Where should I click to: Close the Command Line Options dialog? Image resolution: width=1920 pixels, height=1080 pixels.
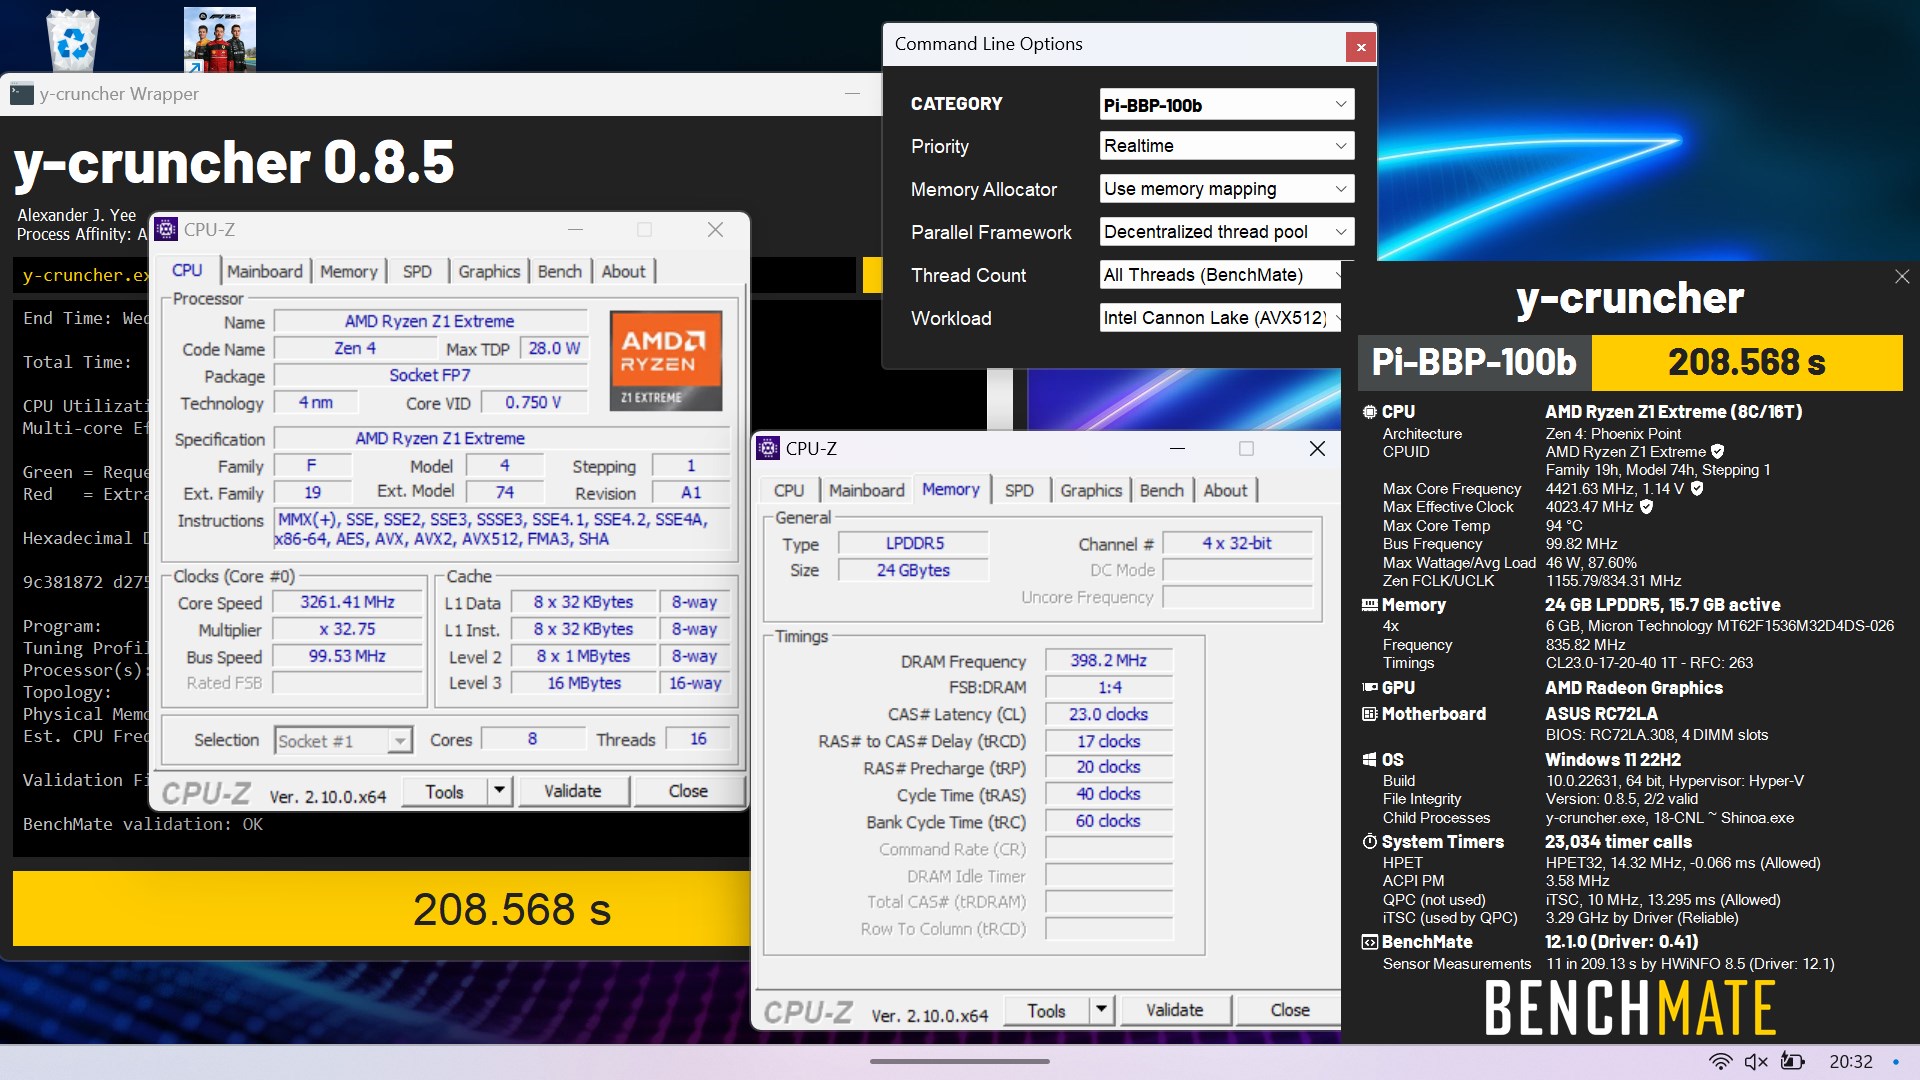click(1360, 47)
